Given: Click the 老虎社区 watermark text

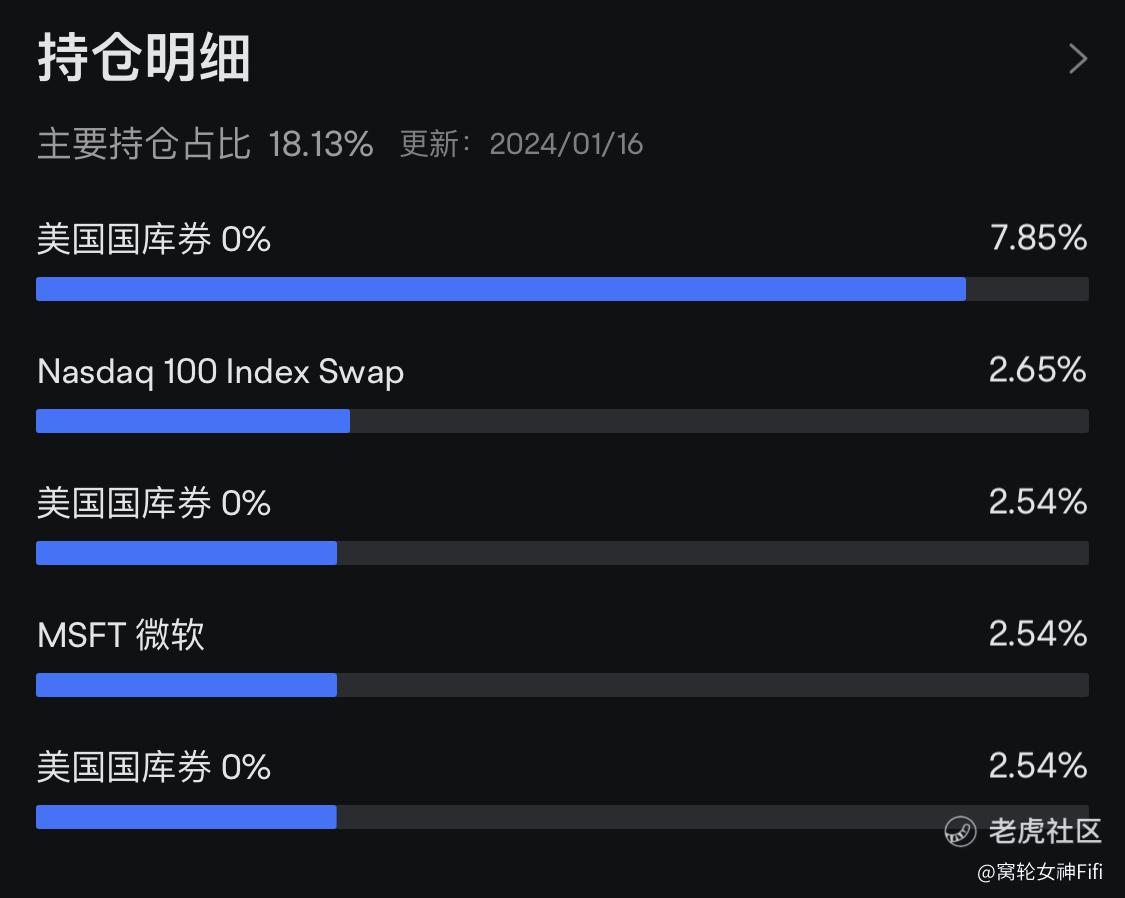Looking at the screenshot, I should (1045, 831).
